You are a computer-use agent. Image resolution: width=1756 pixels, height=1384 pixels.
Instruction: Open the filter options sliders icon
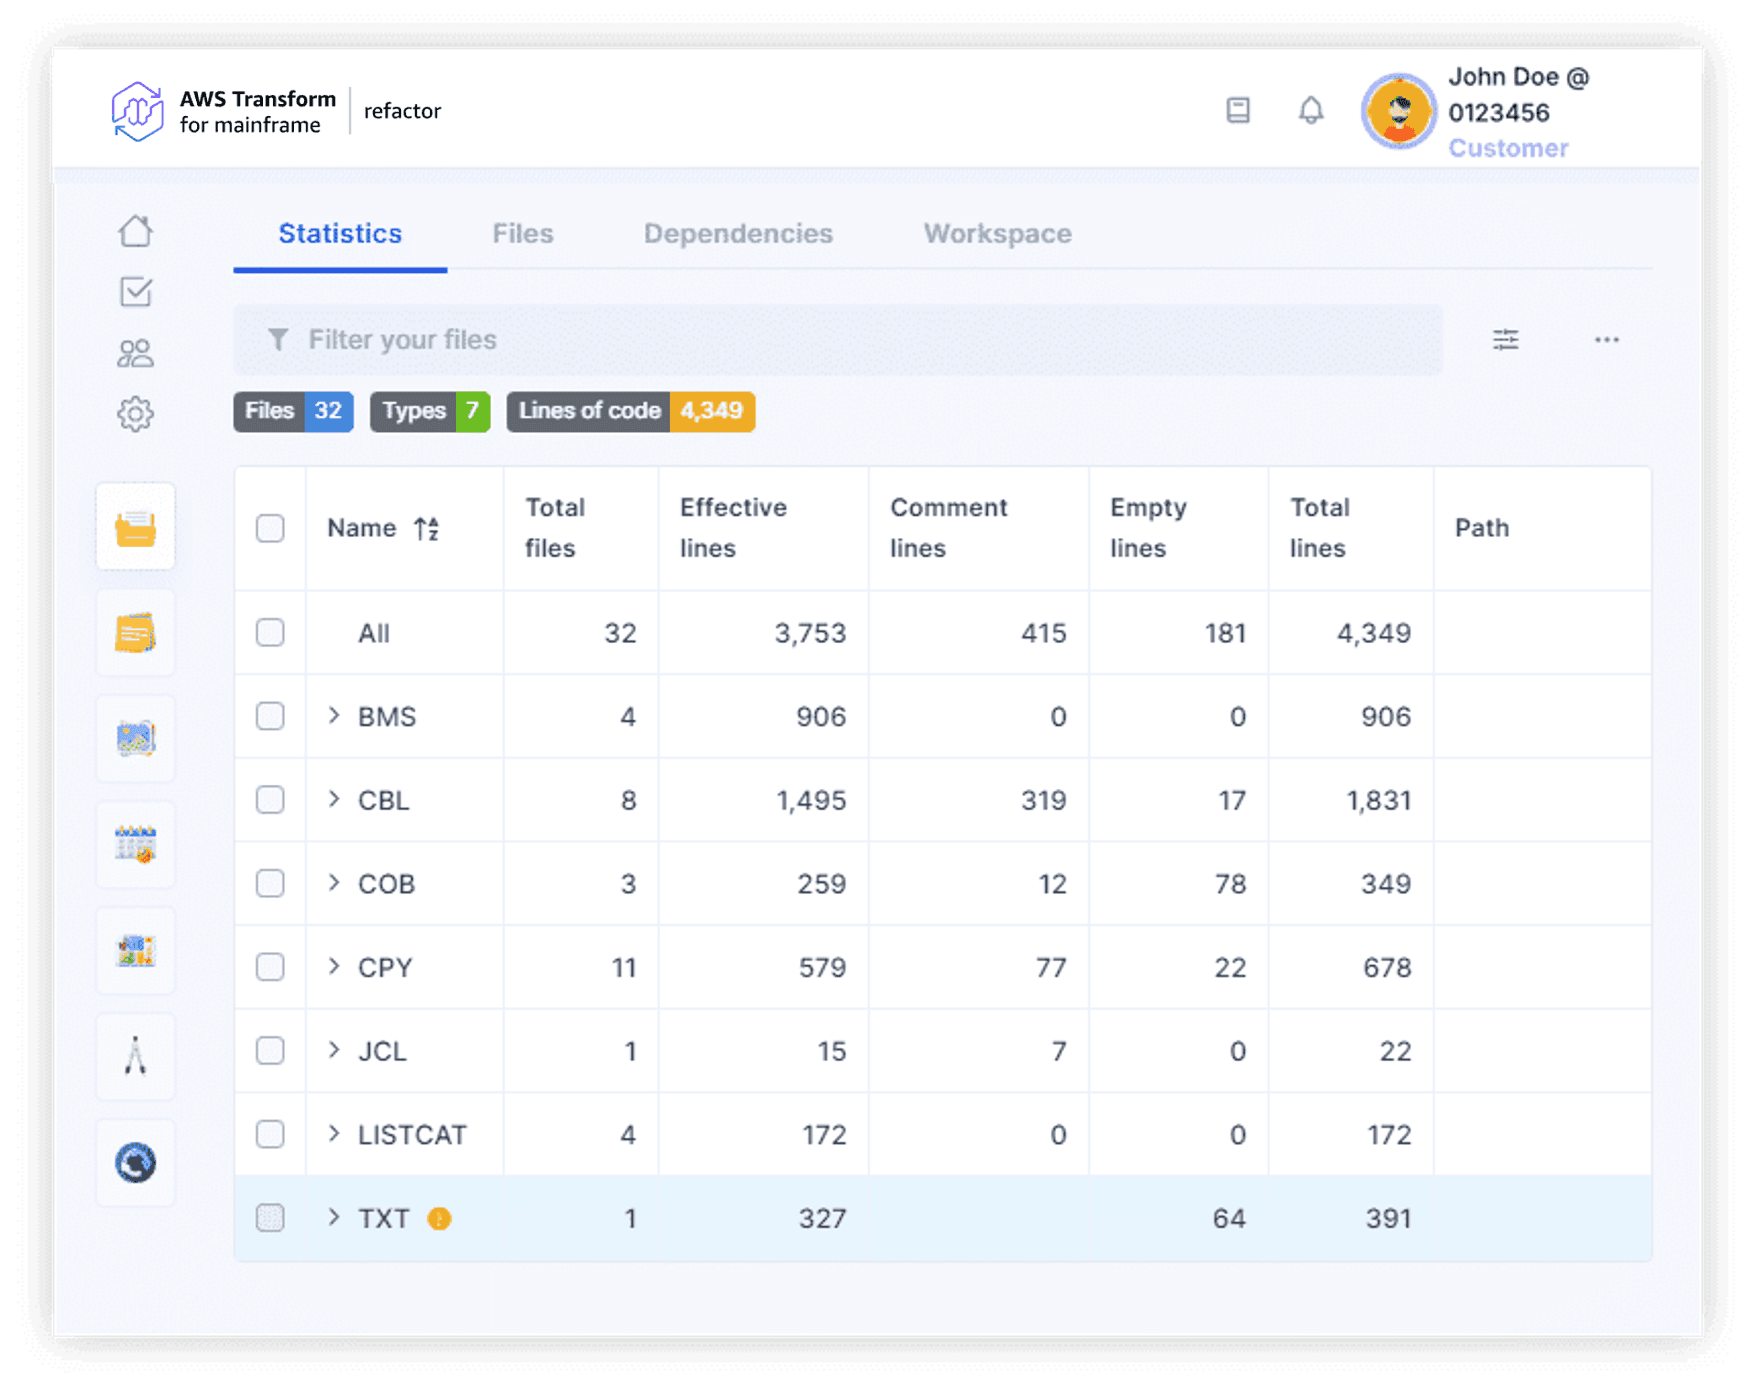[1505, 340]
